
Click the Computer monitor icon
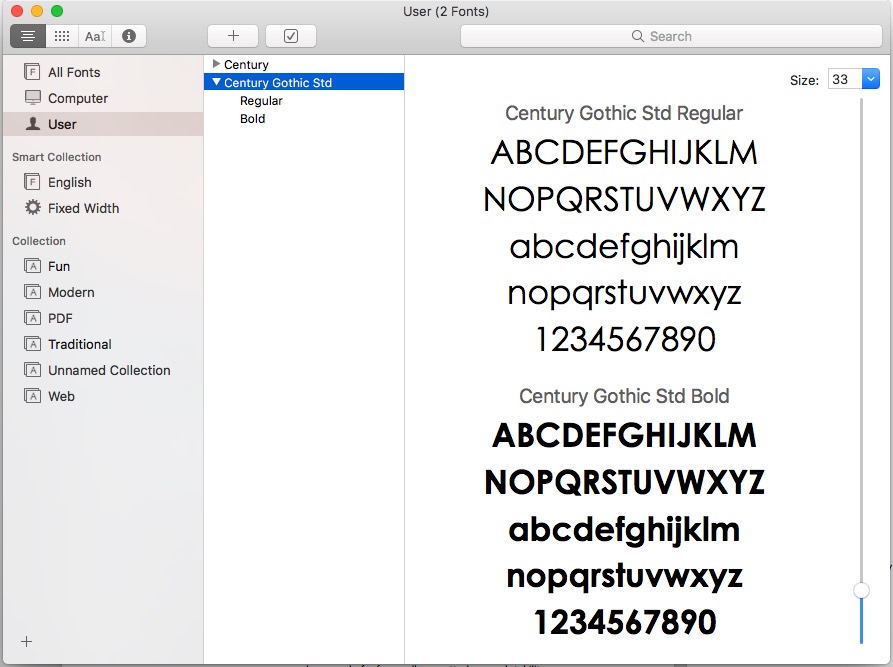click(x=33, y=97)
